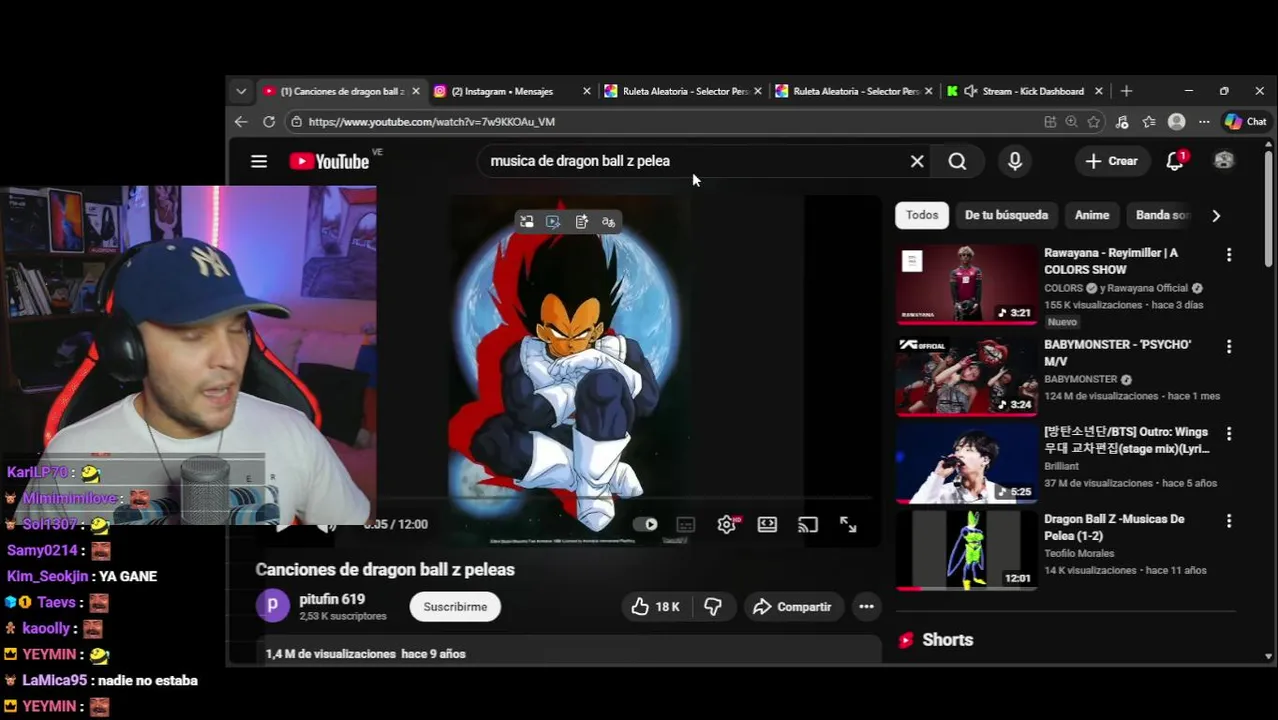
Task: Open the favorites list icon in the toolbar
Action: (1149, 122)
